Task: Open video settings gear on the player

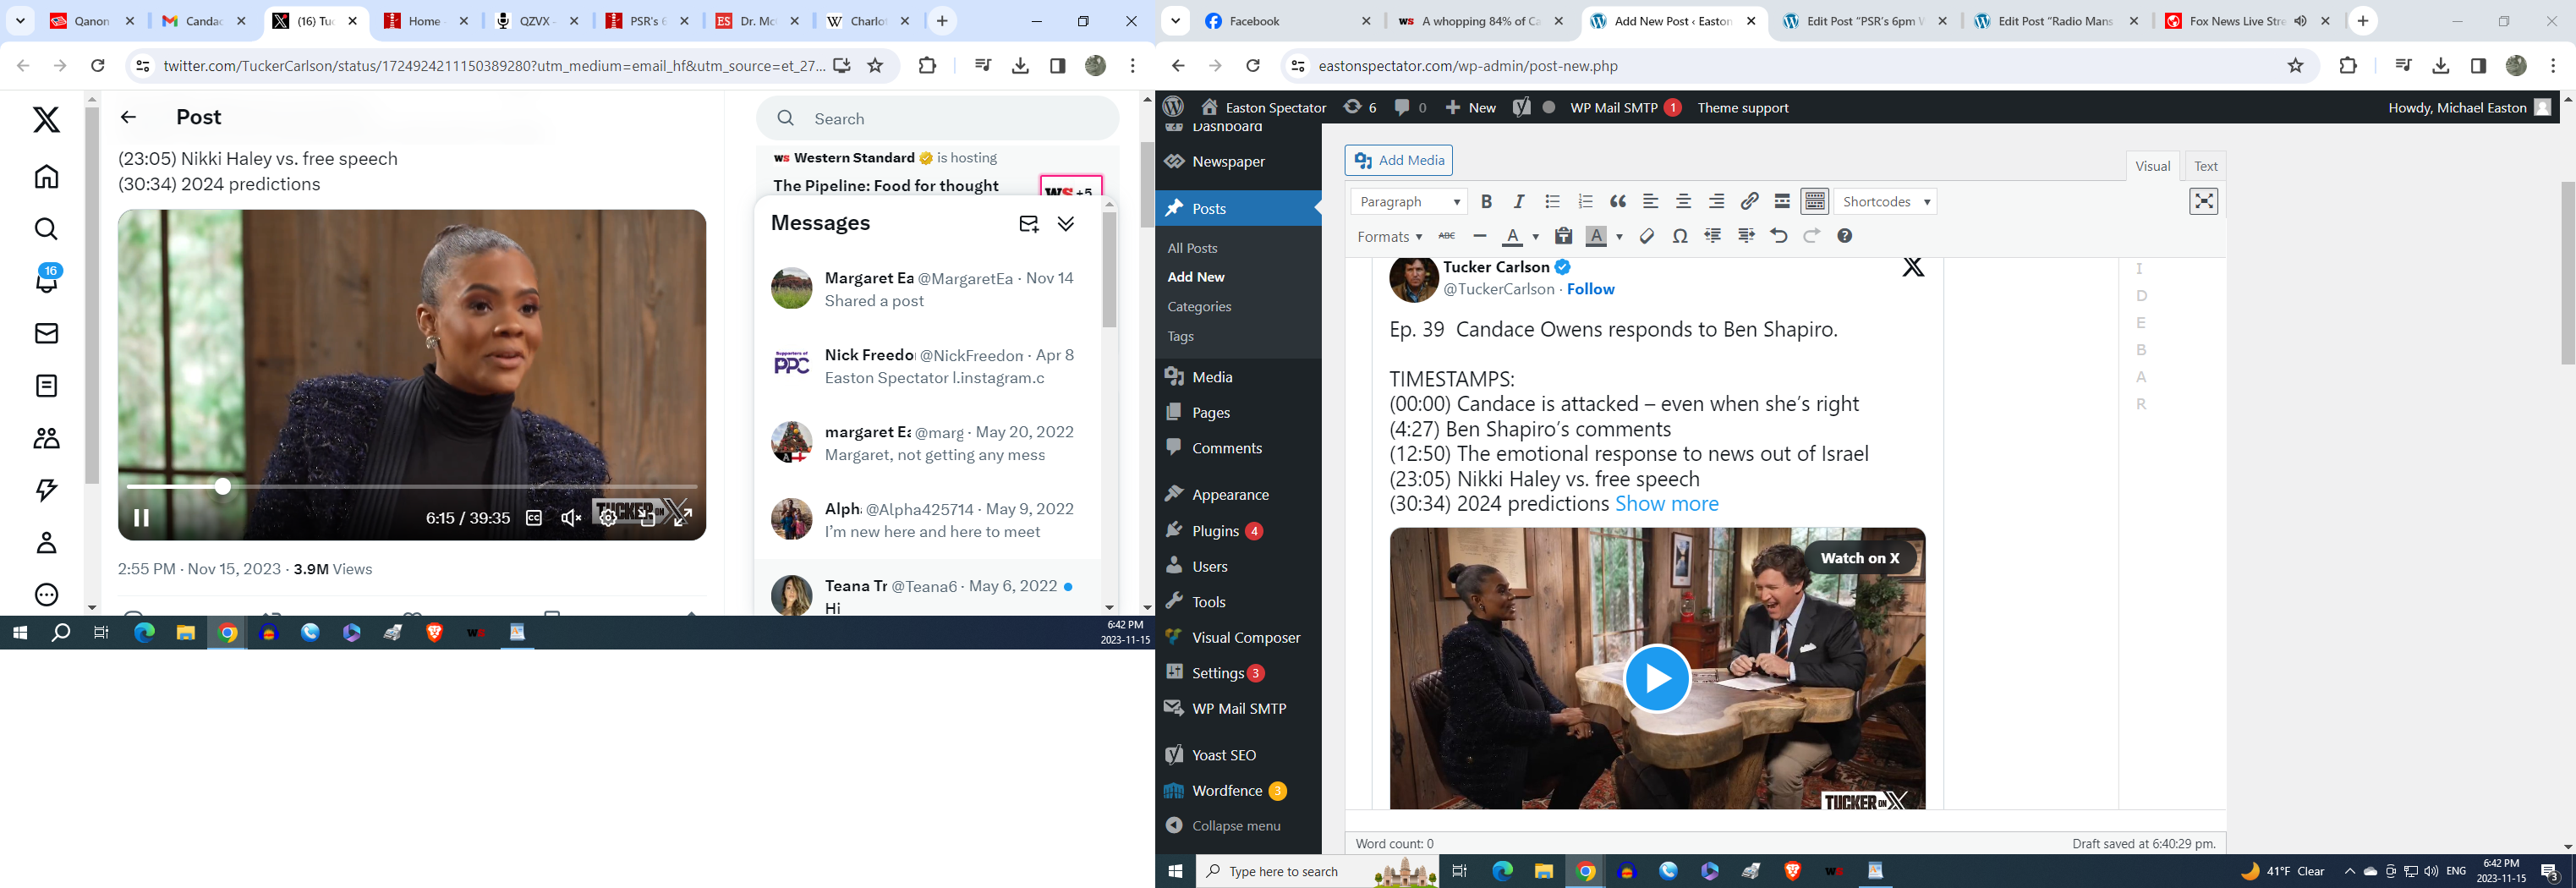Action: (x=608, y=518)
